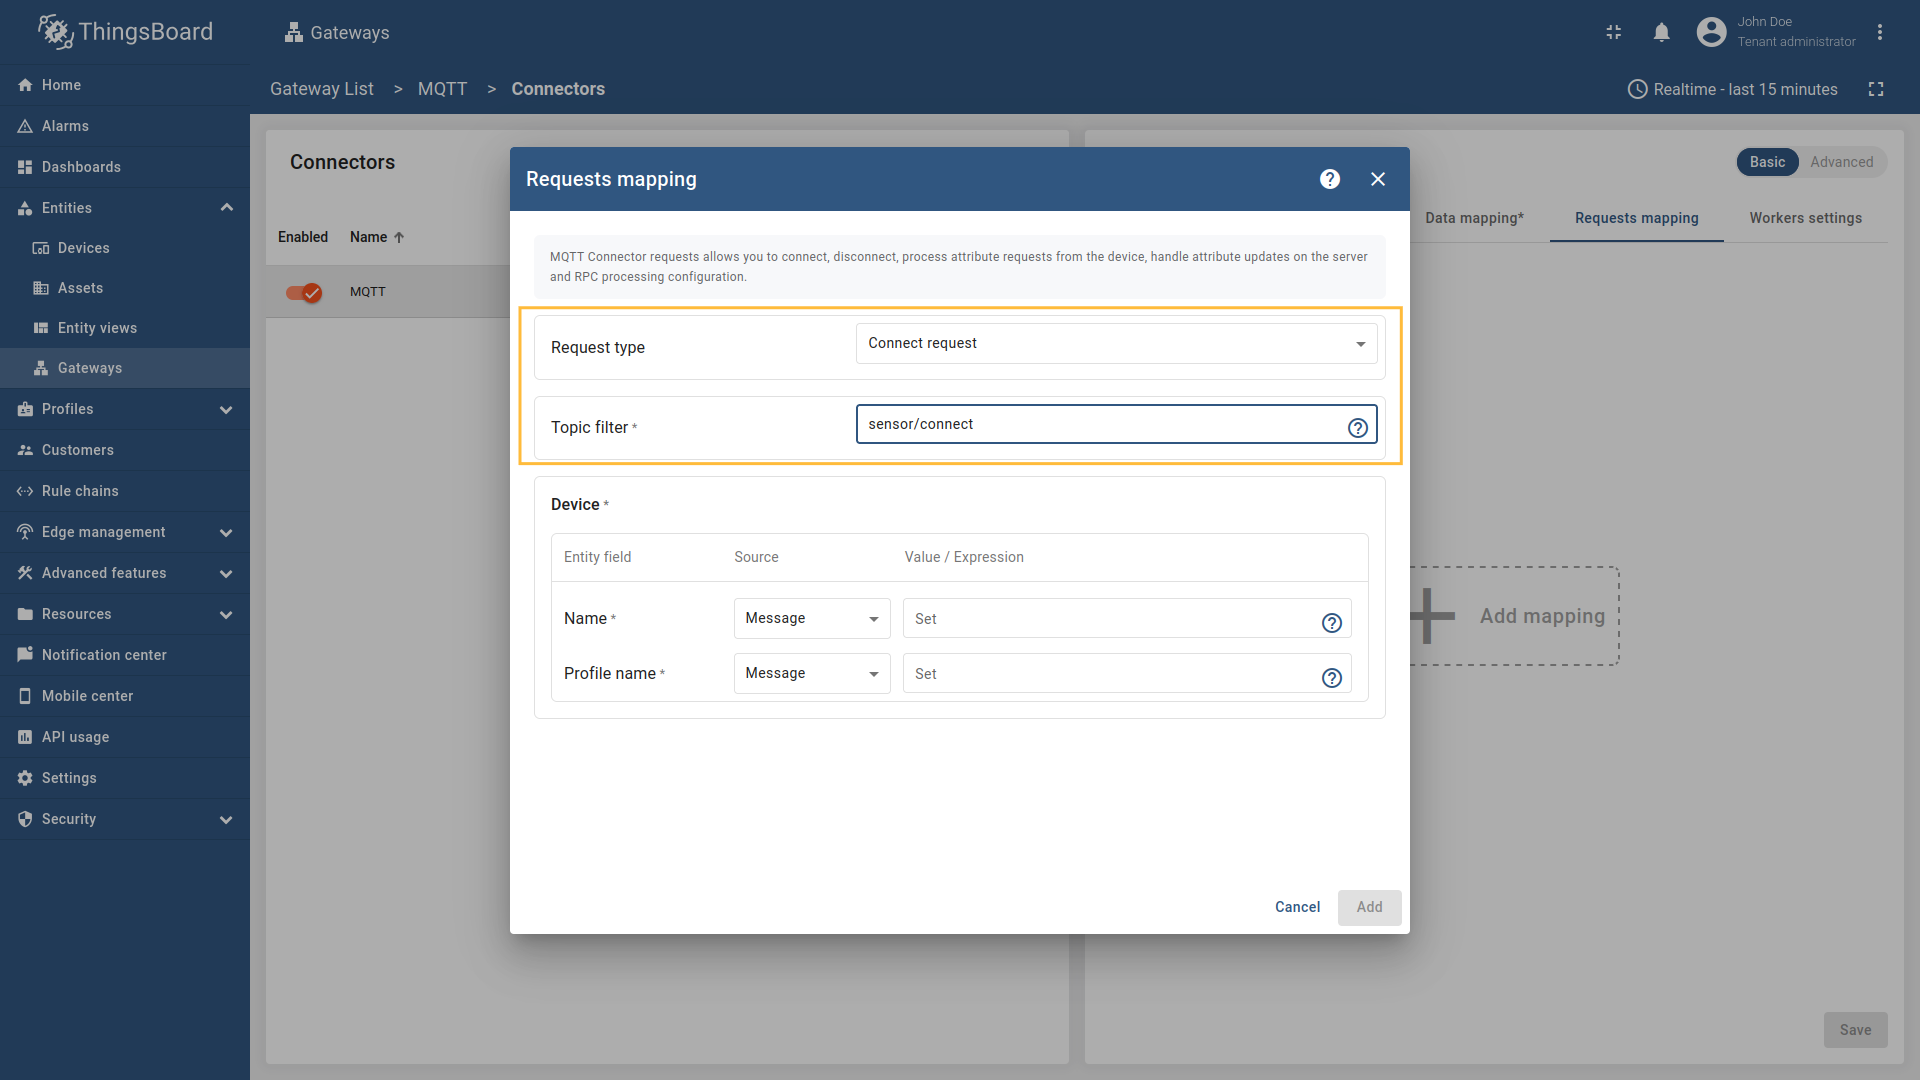The width and height of the screenshot is (1920, 1080).
Task: Disable the MQTT connector switch
Action: [x=303, y=292]
